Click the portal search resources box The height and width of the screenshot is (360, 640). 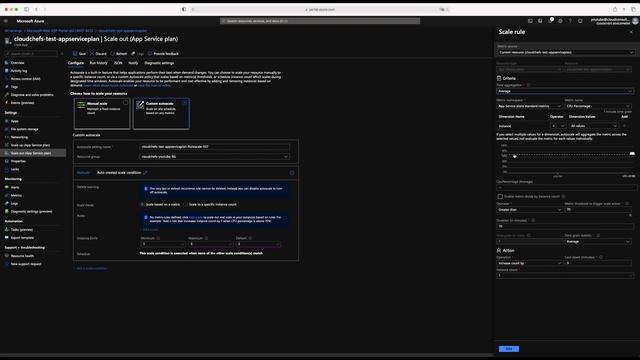click(x=320, y=21)
